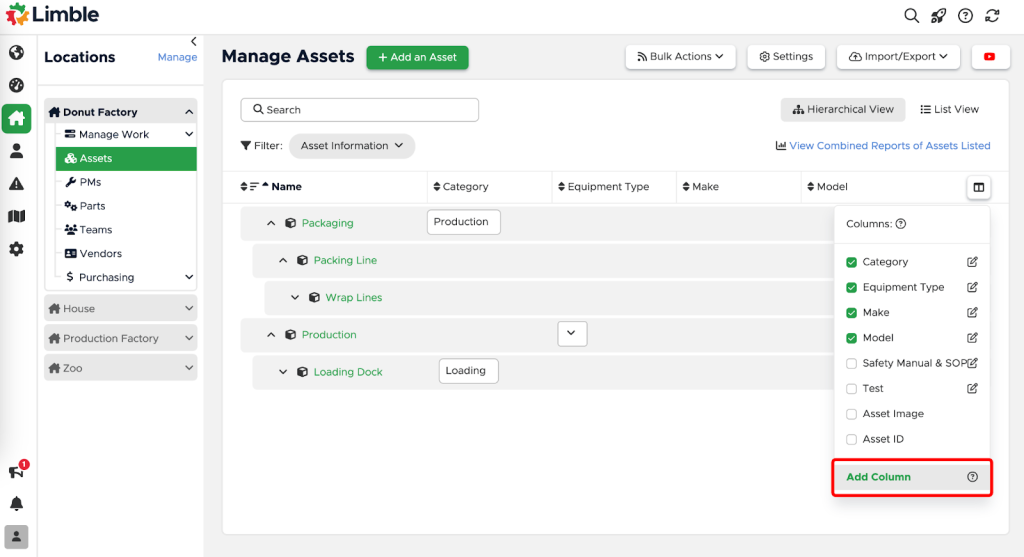
Task: Enable the Safety Manual & SOP checkbox
Action: pos(852,364)
